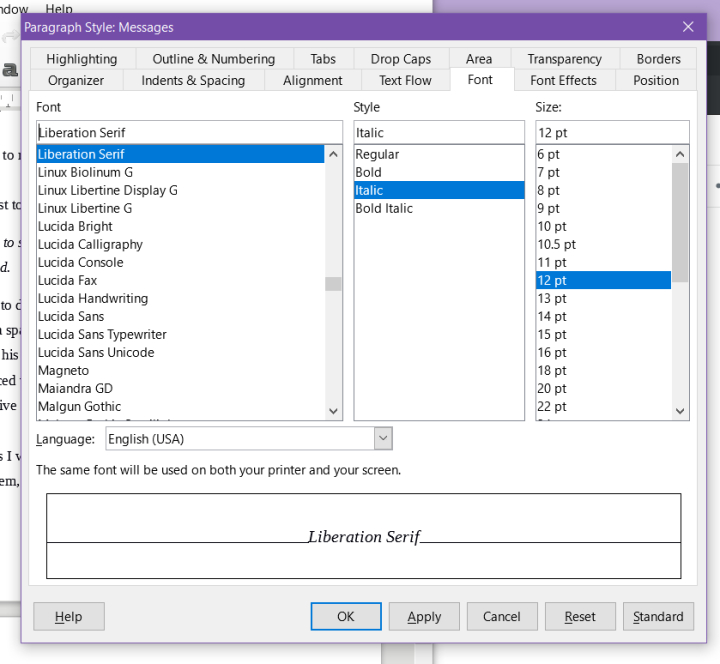Viewport: 720px width, 664px height.
Task: Click font list scroll up arrow
Action: click(333, 154)
